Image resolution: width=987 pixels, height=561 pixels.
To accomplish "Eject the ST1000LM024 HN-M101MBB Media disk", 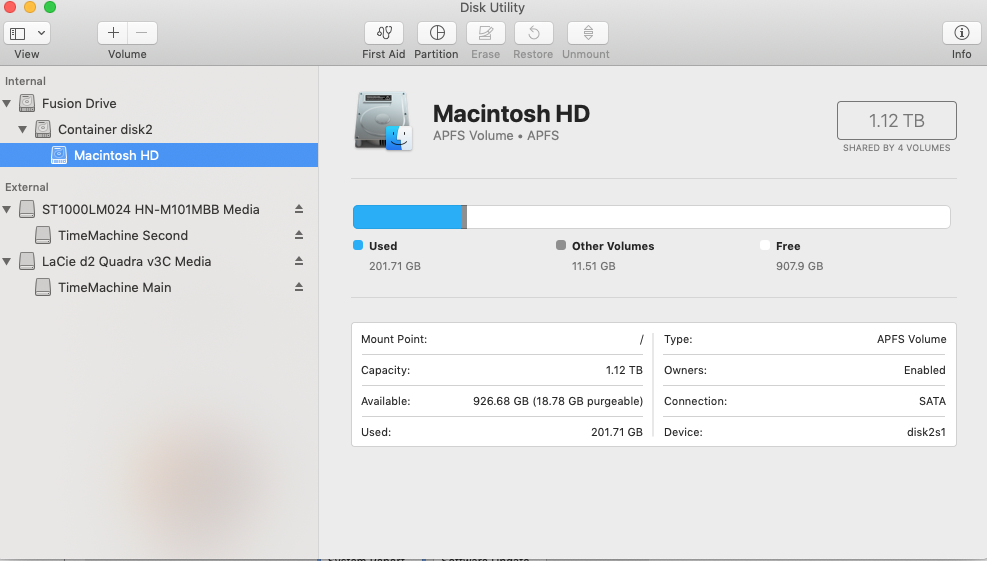I will (299, 209).
